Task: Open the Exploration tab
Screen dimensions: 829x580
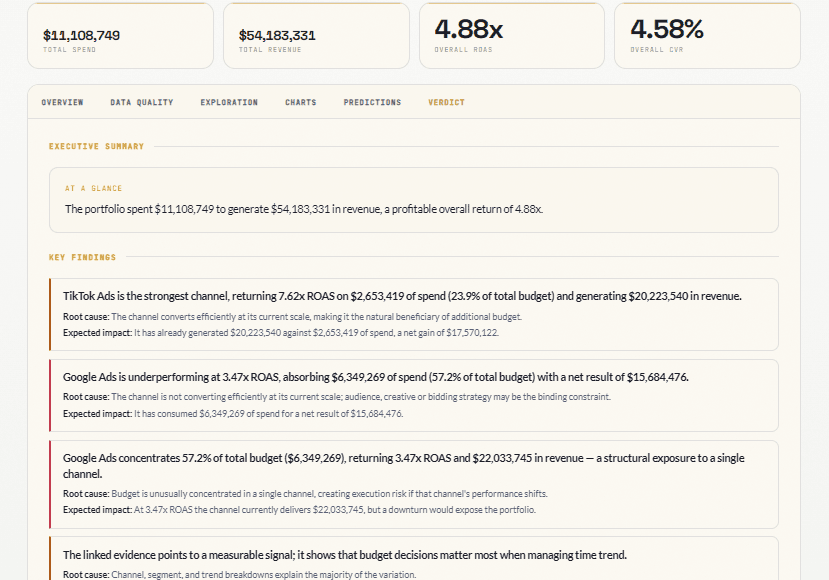Action: point(229,102)
